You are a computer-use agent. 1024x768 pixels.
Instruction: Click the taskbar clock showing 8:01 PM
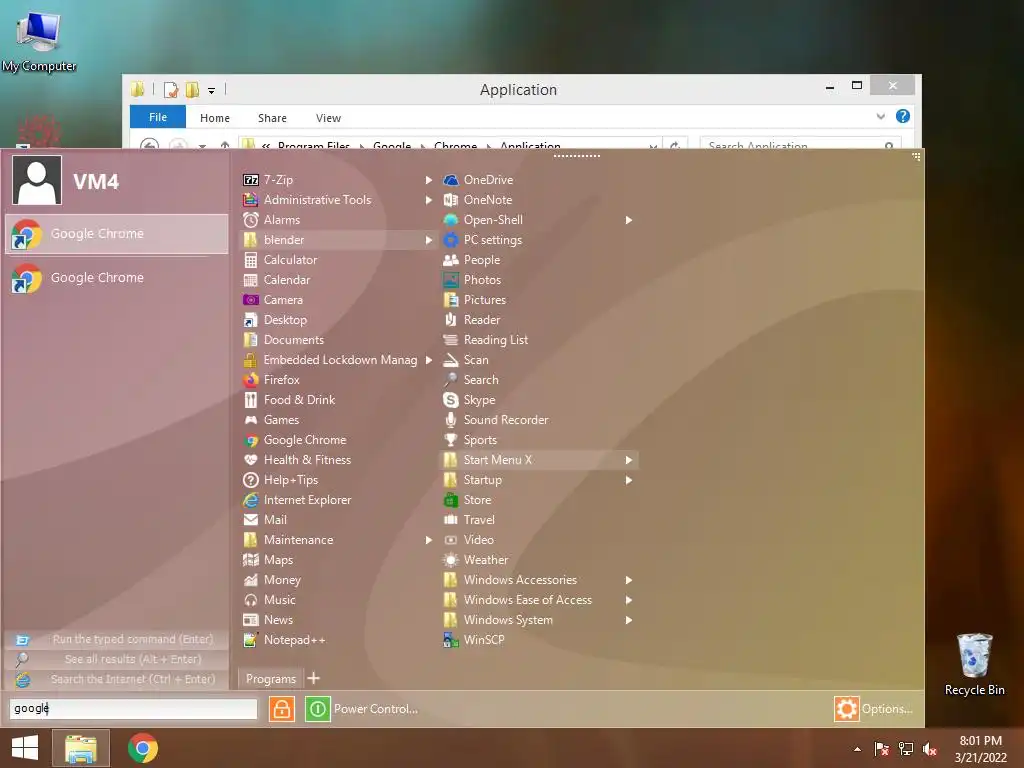point(980,749)
